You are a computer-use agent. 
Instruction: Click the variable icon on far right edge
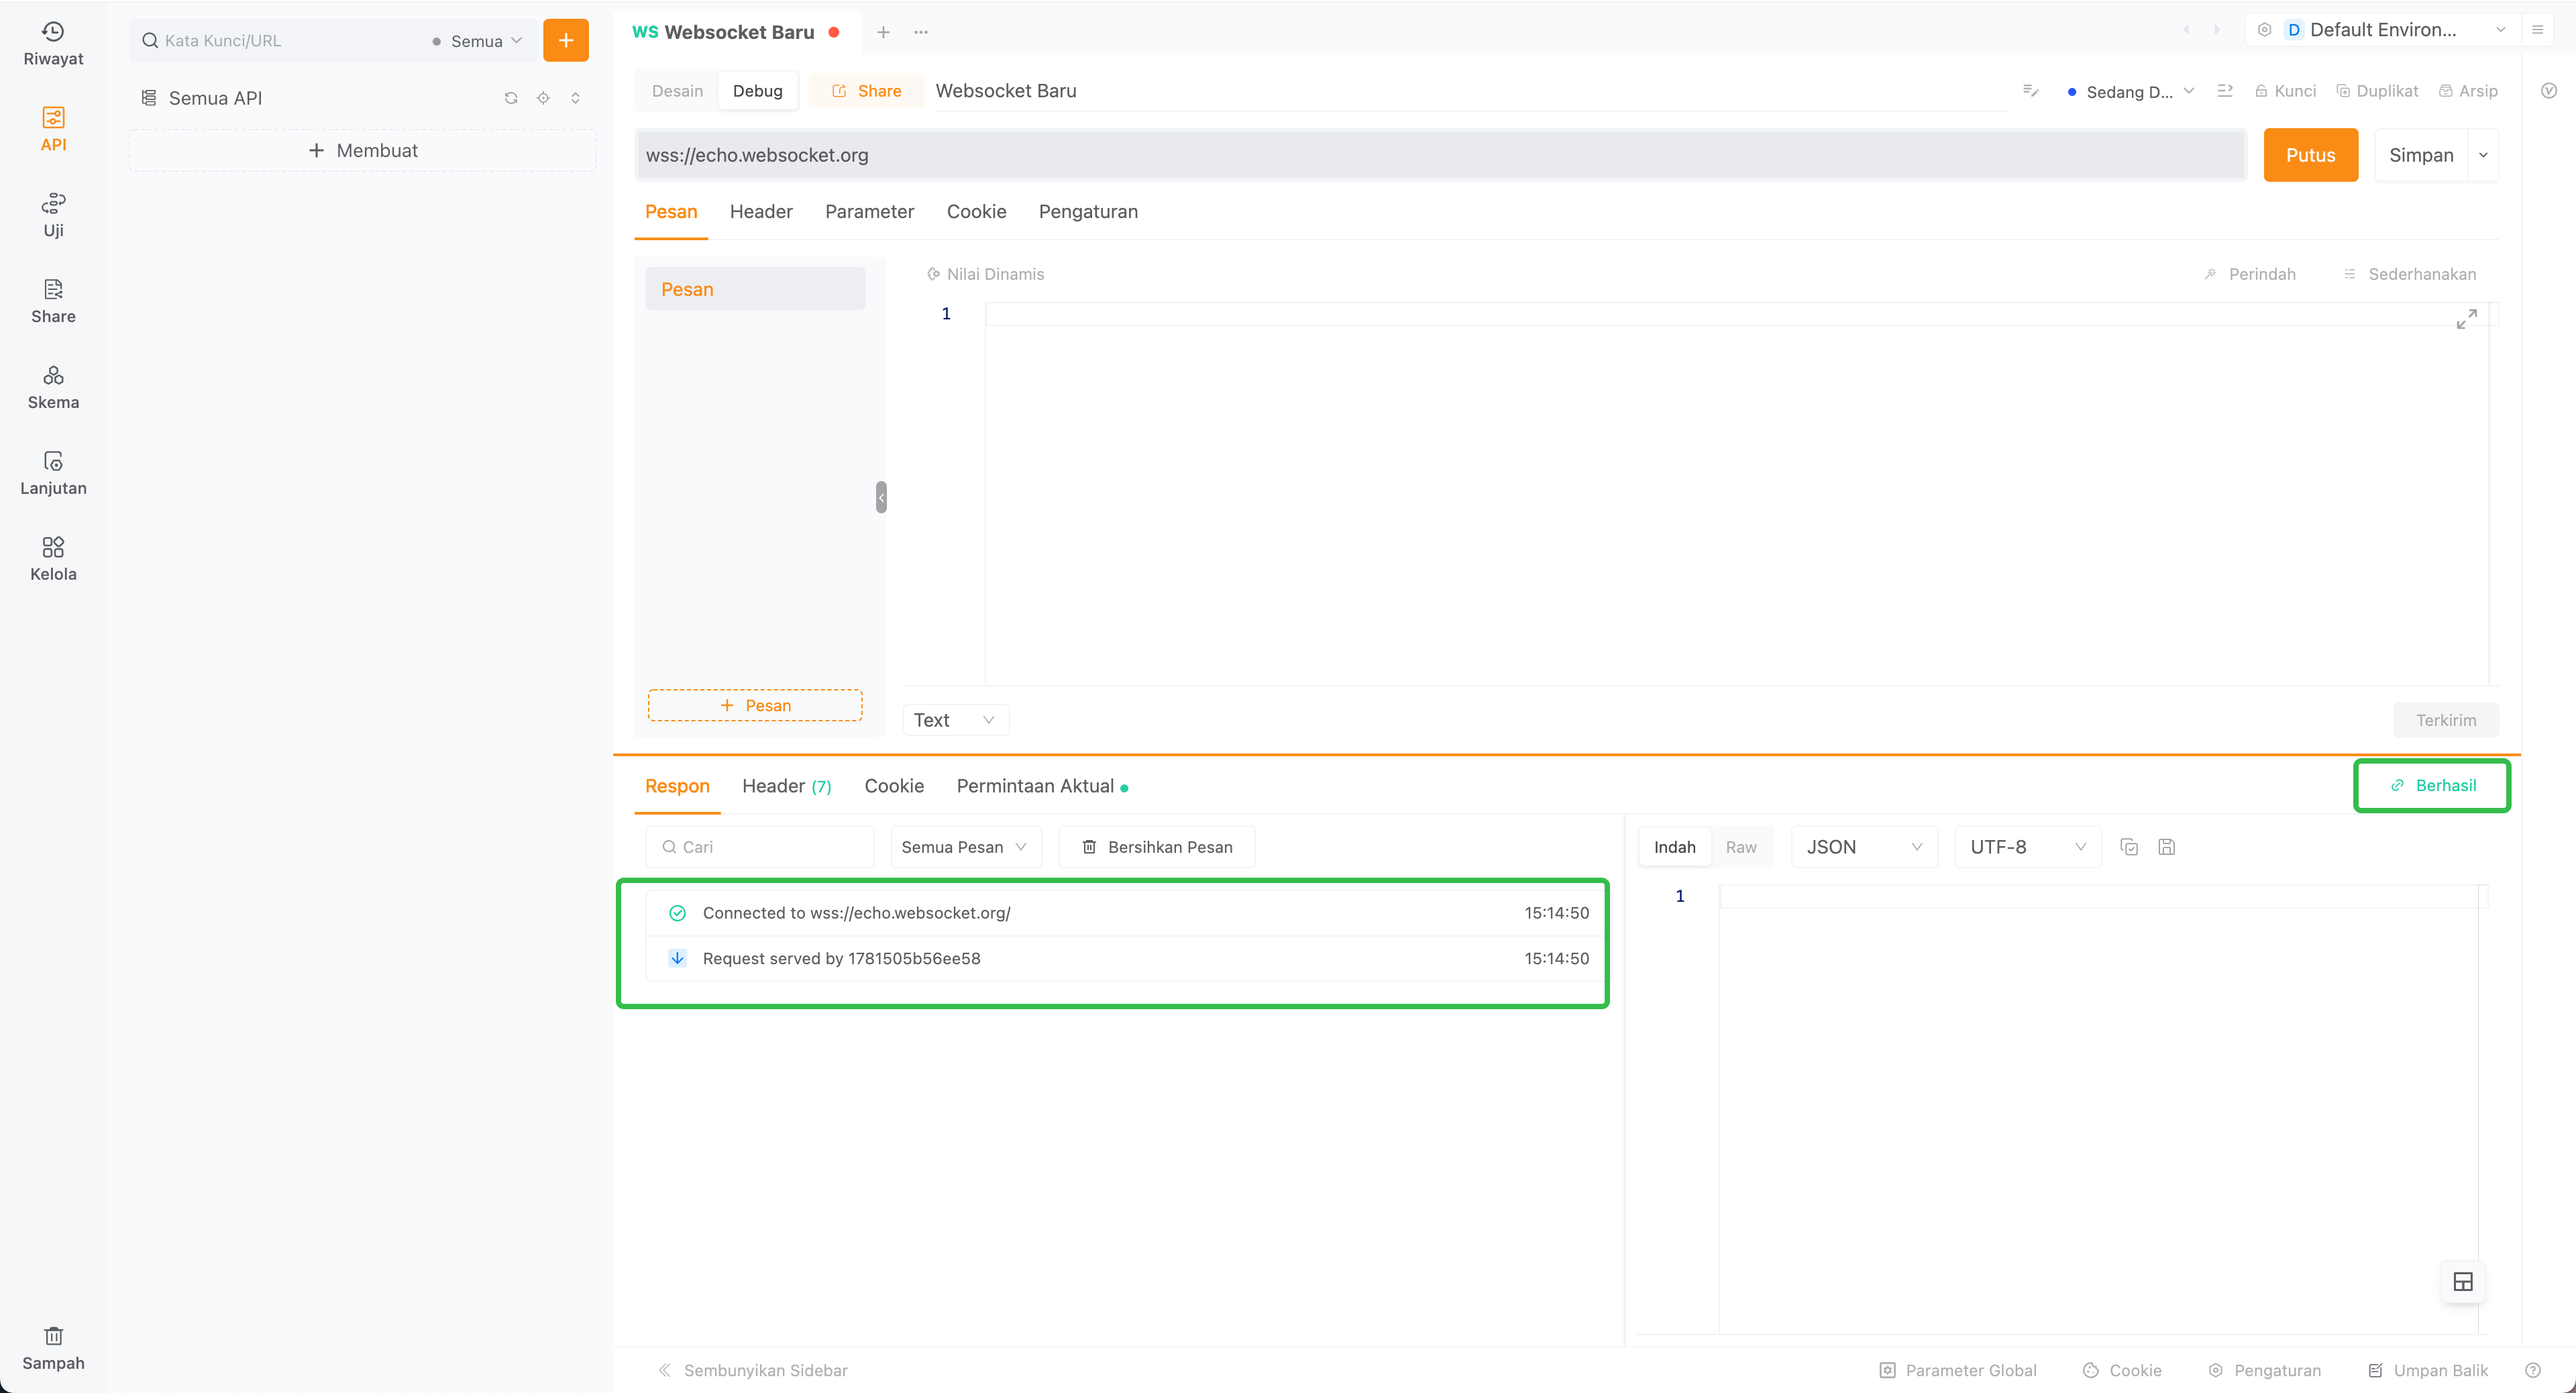(x=2549, y=91)
